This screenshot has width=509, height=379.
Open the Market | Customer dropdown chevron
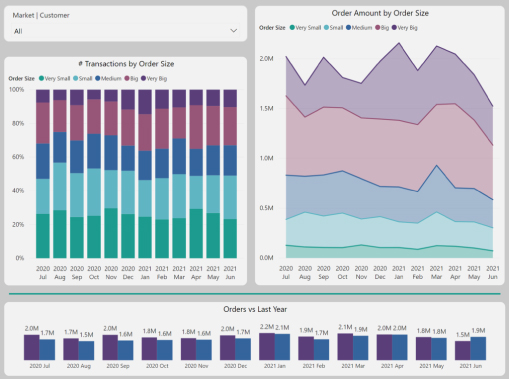point(234,31)
